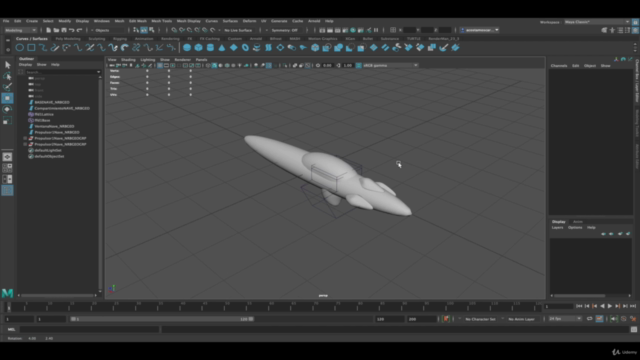Click the Redo arrow icon
The width and height of the screenshot is (640, 360).
point(80,30)
